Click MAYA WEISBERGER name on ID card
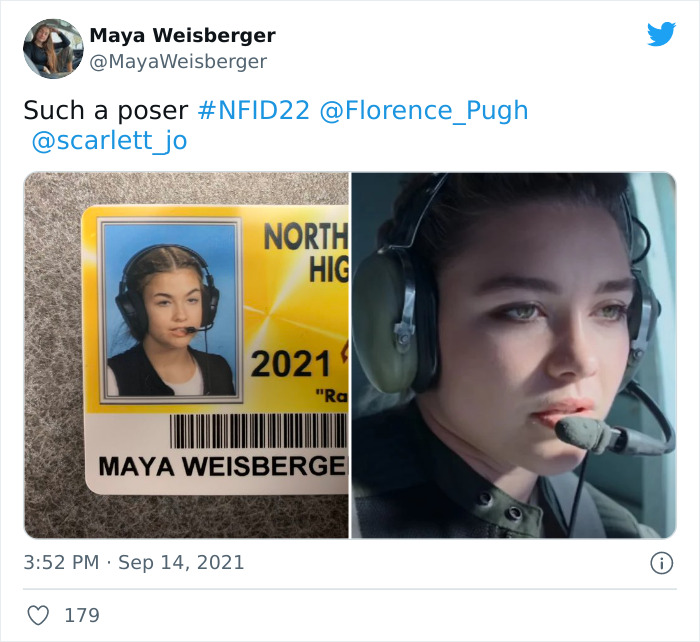The height and width of the screenshot is (642, 700). 223,466
